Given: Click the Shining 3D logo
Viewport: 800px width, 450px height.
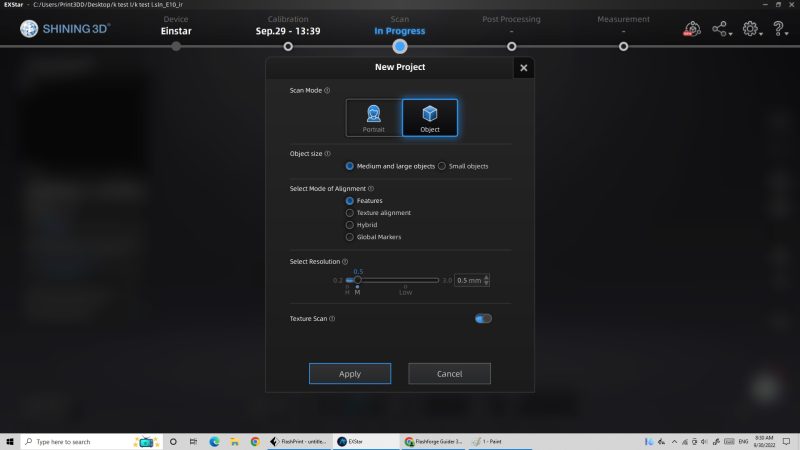Looking at the screenshot, I should pyautogui.click(x=65, y=29).
